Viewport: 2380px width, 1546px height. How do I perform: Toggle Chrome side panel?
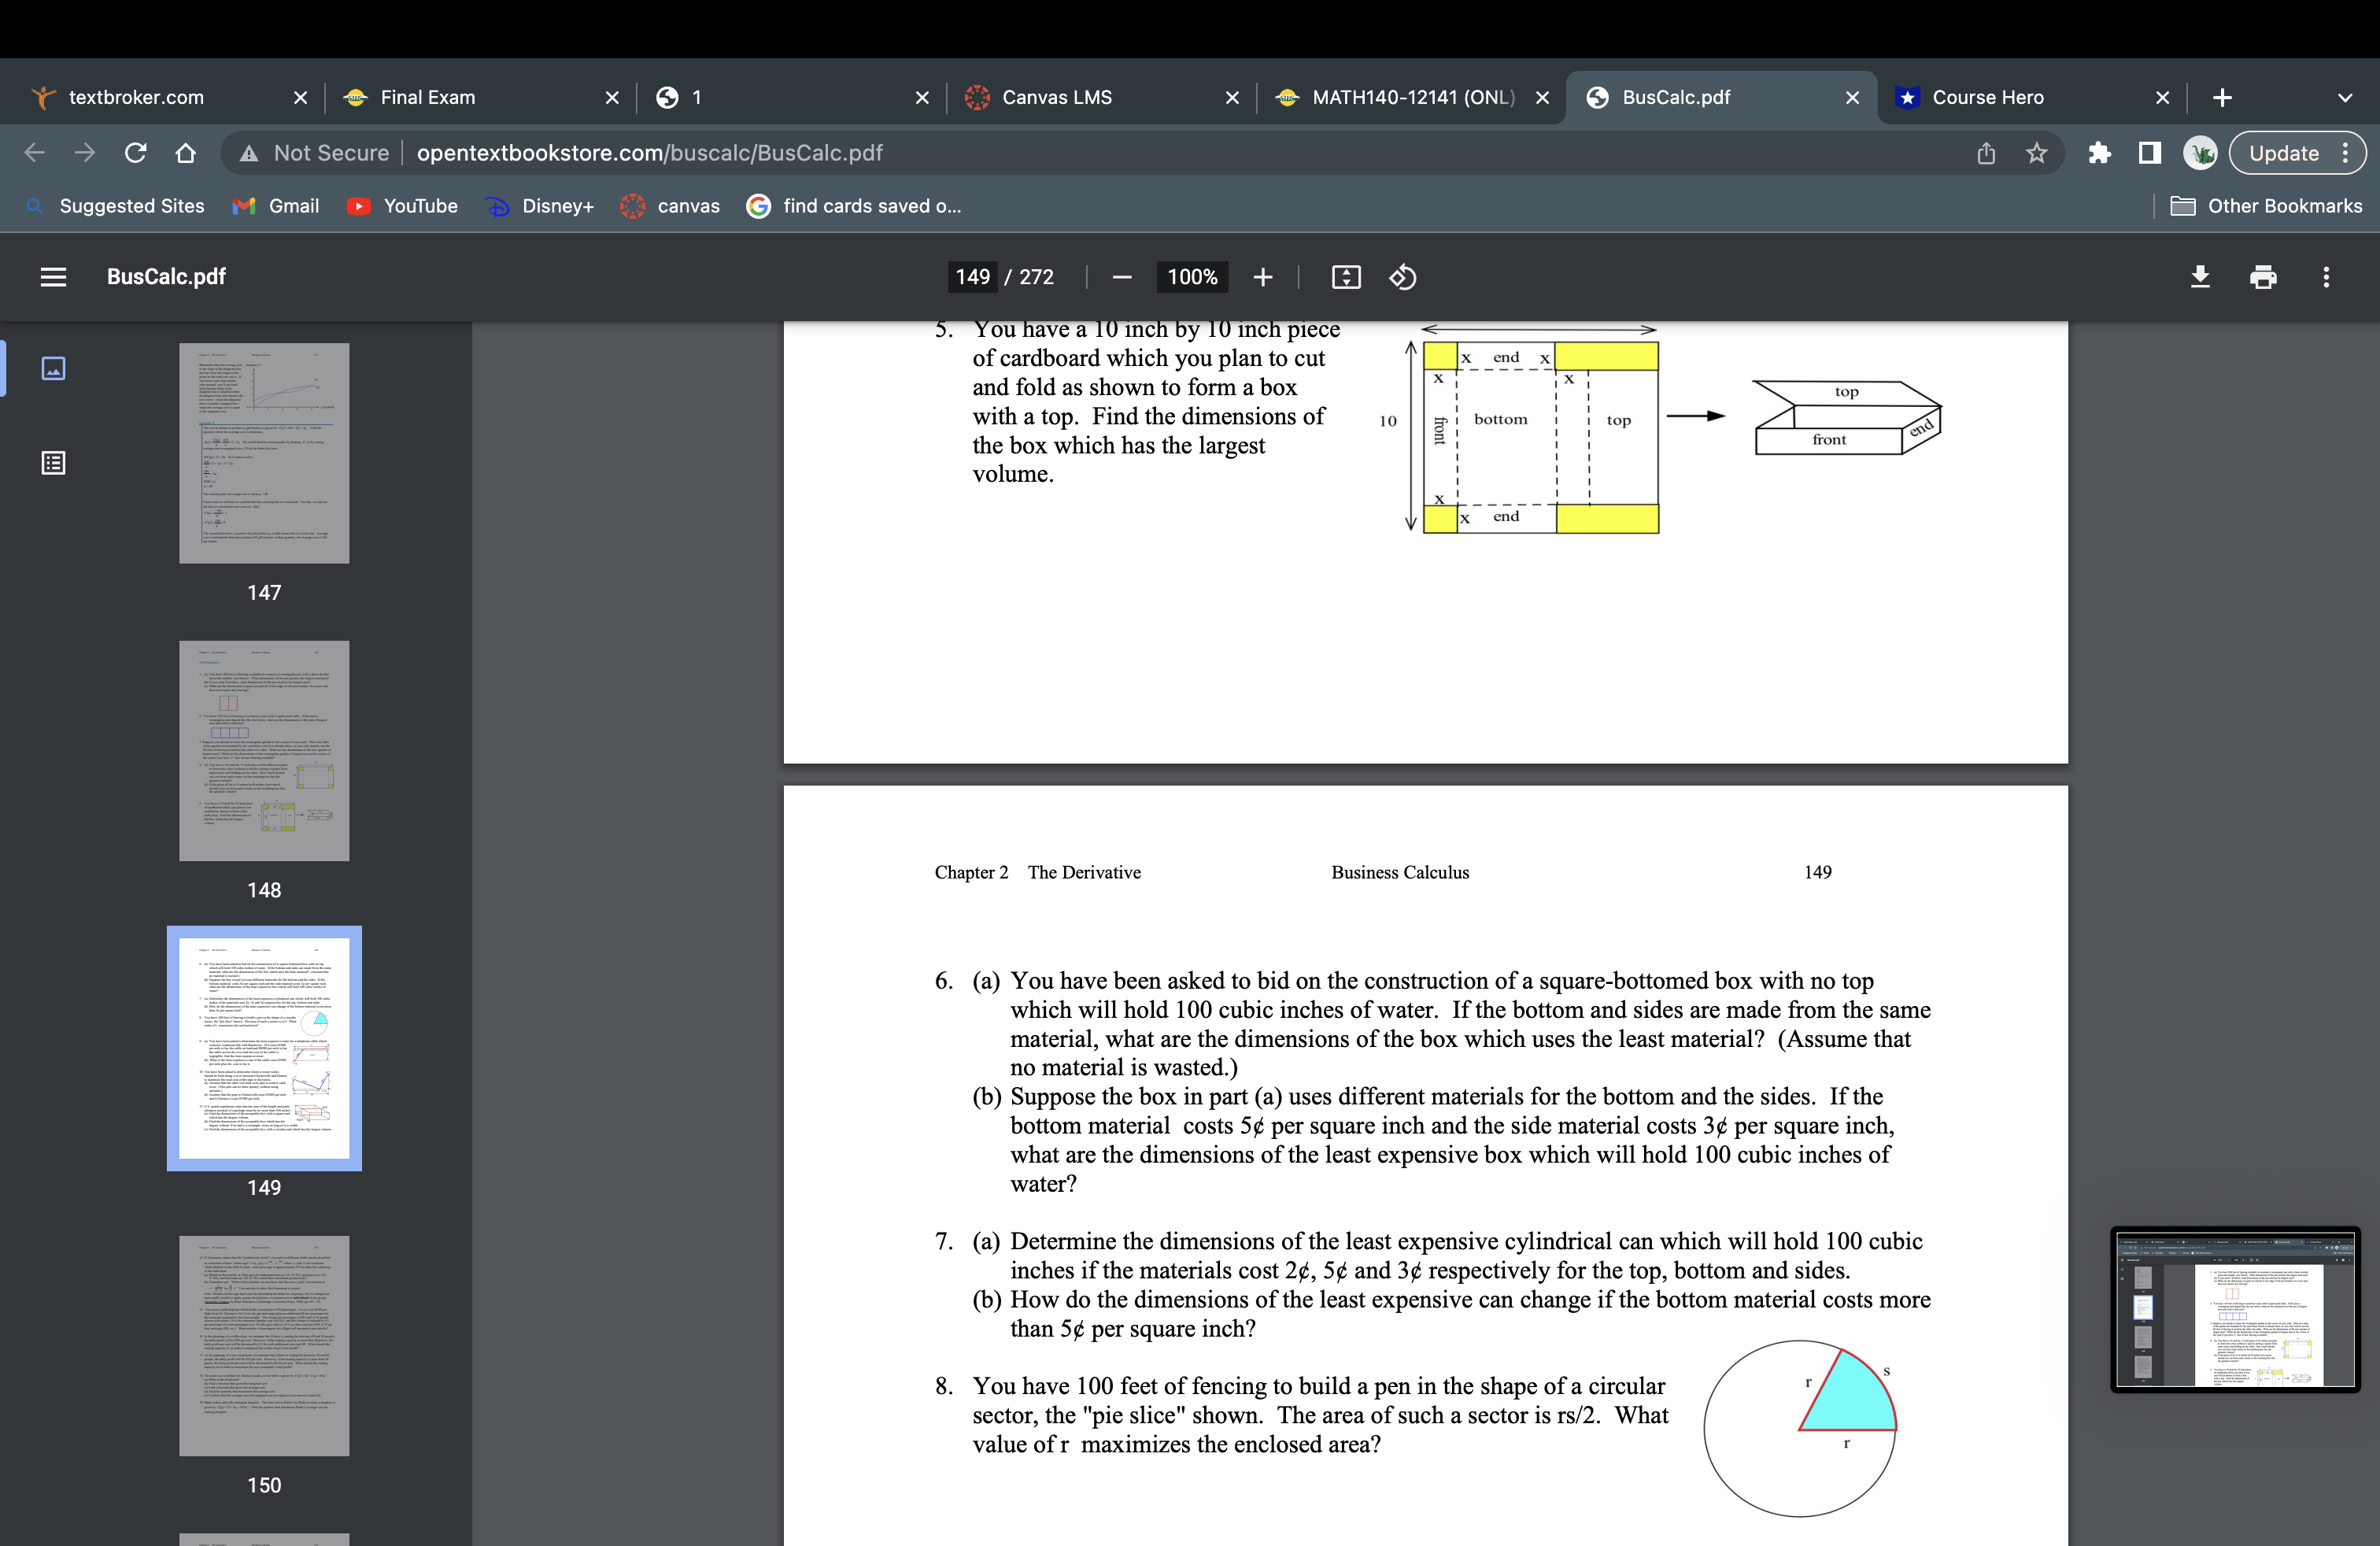point(2149,153)
